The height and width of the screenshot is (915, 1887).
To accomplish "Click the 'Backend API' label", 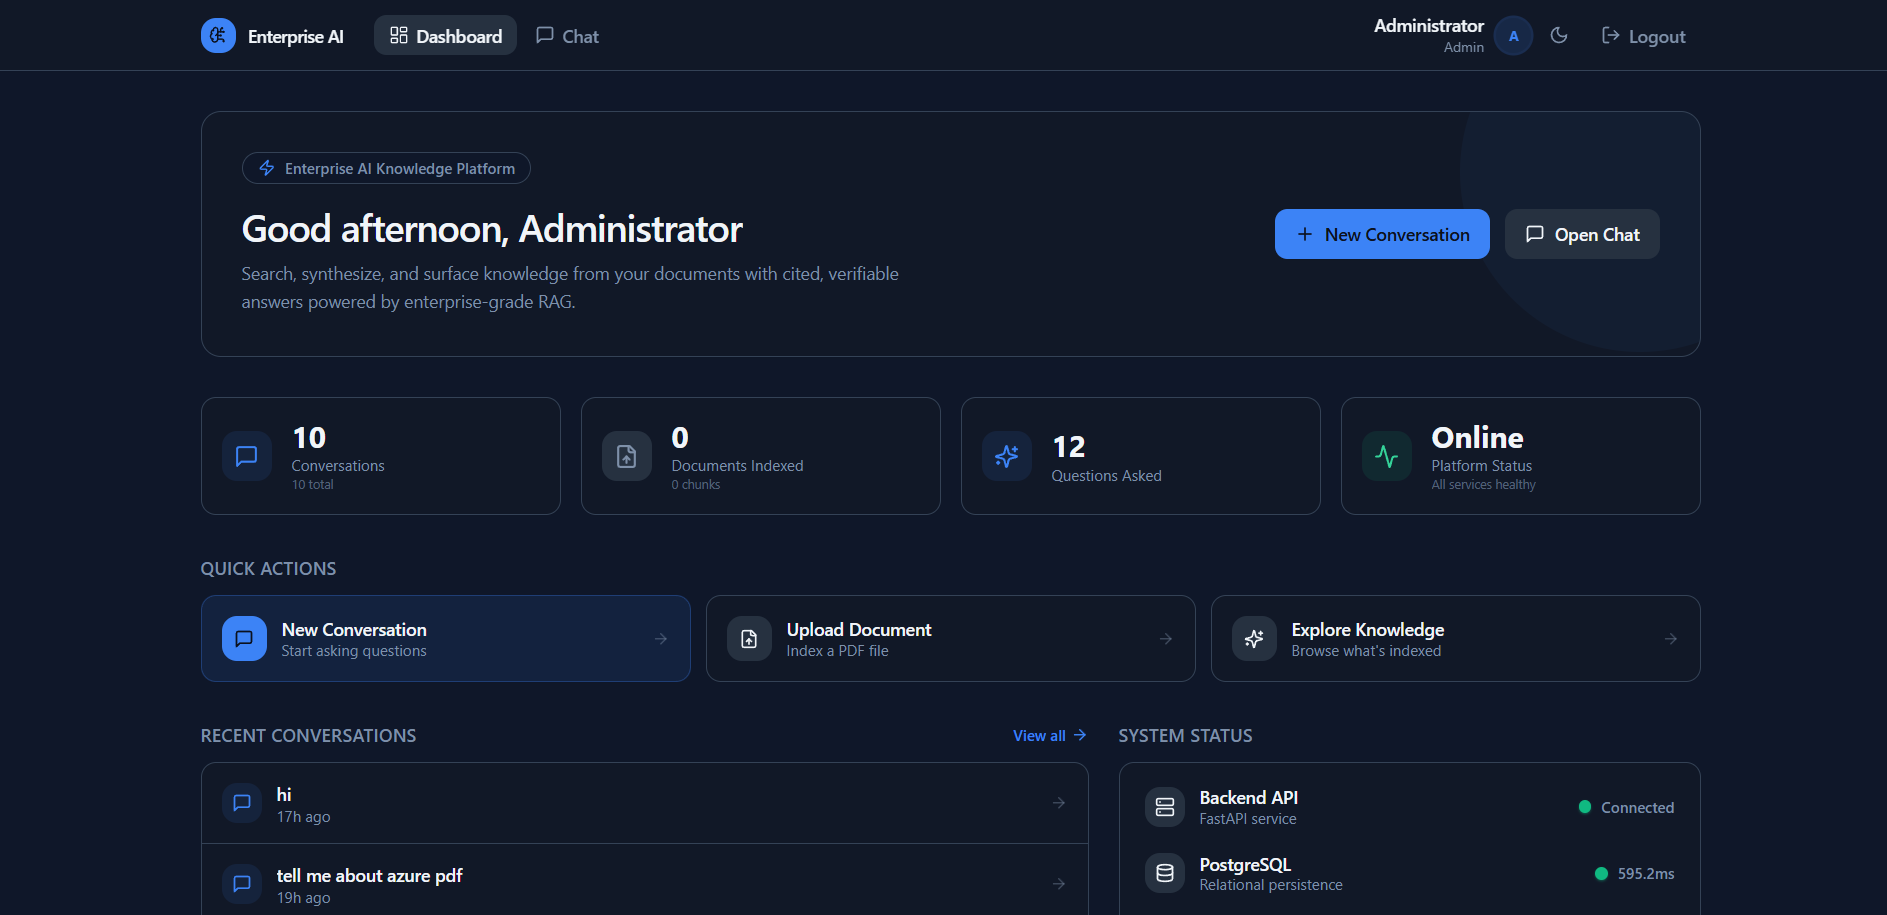I will tap(1248, 797).
